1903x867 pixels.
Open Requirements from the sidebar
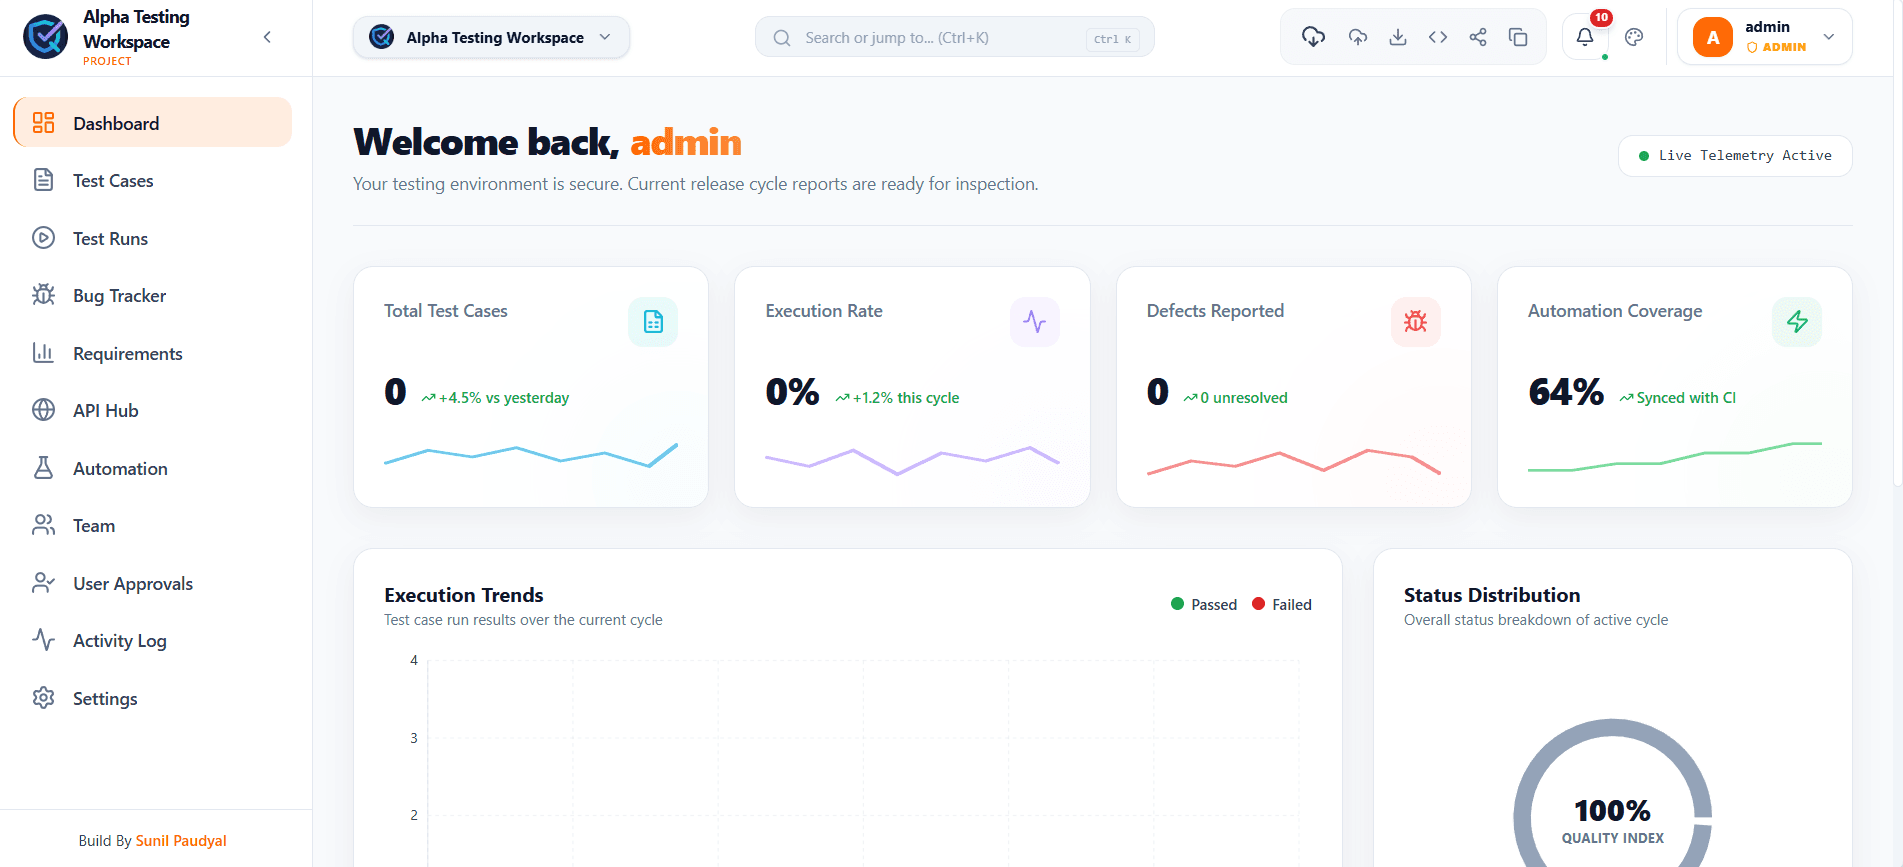point(153,353)
